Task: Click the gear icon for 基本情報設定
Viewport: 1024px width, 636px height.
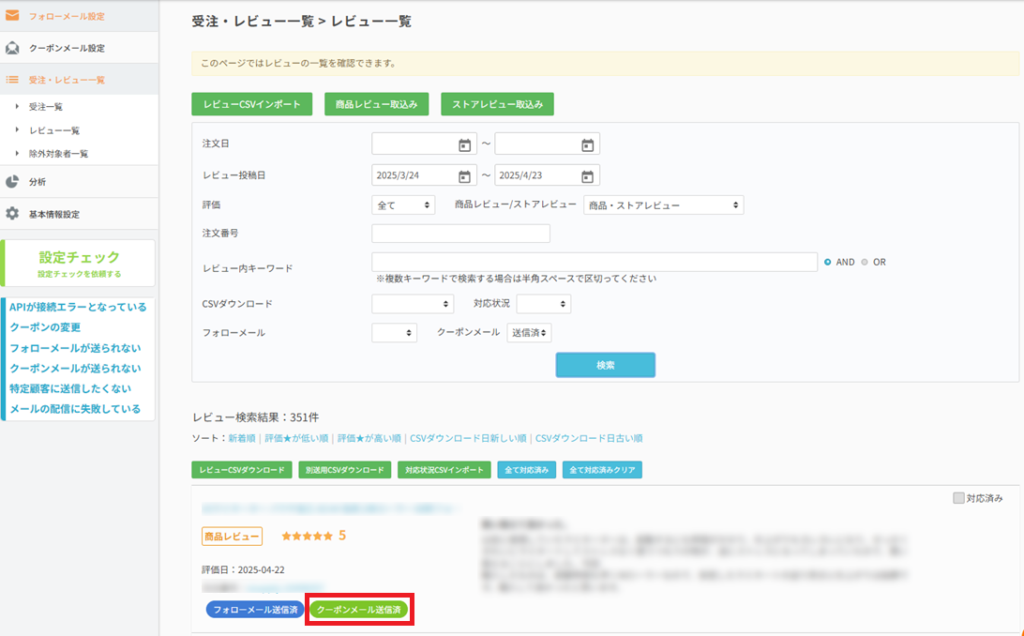Action: click(13, 214)
